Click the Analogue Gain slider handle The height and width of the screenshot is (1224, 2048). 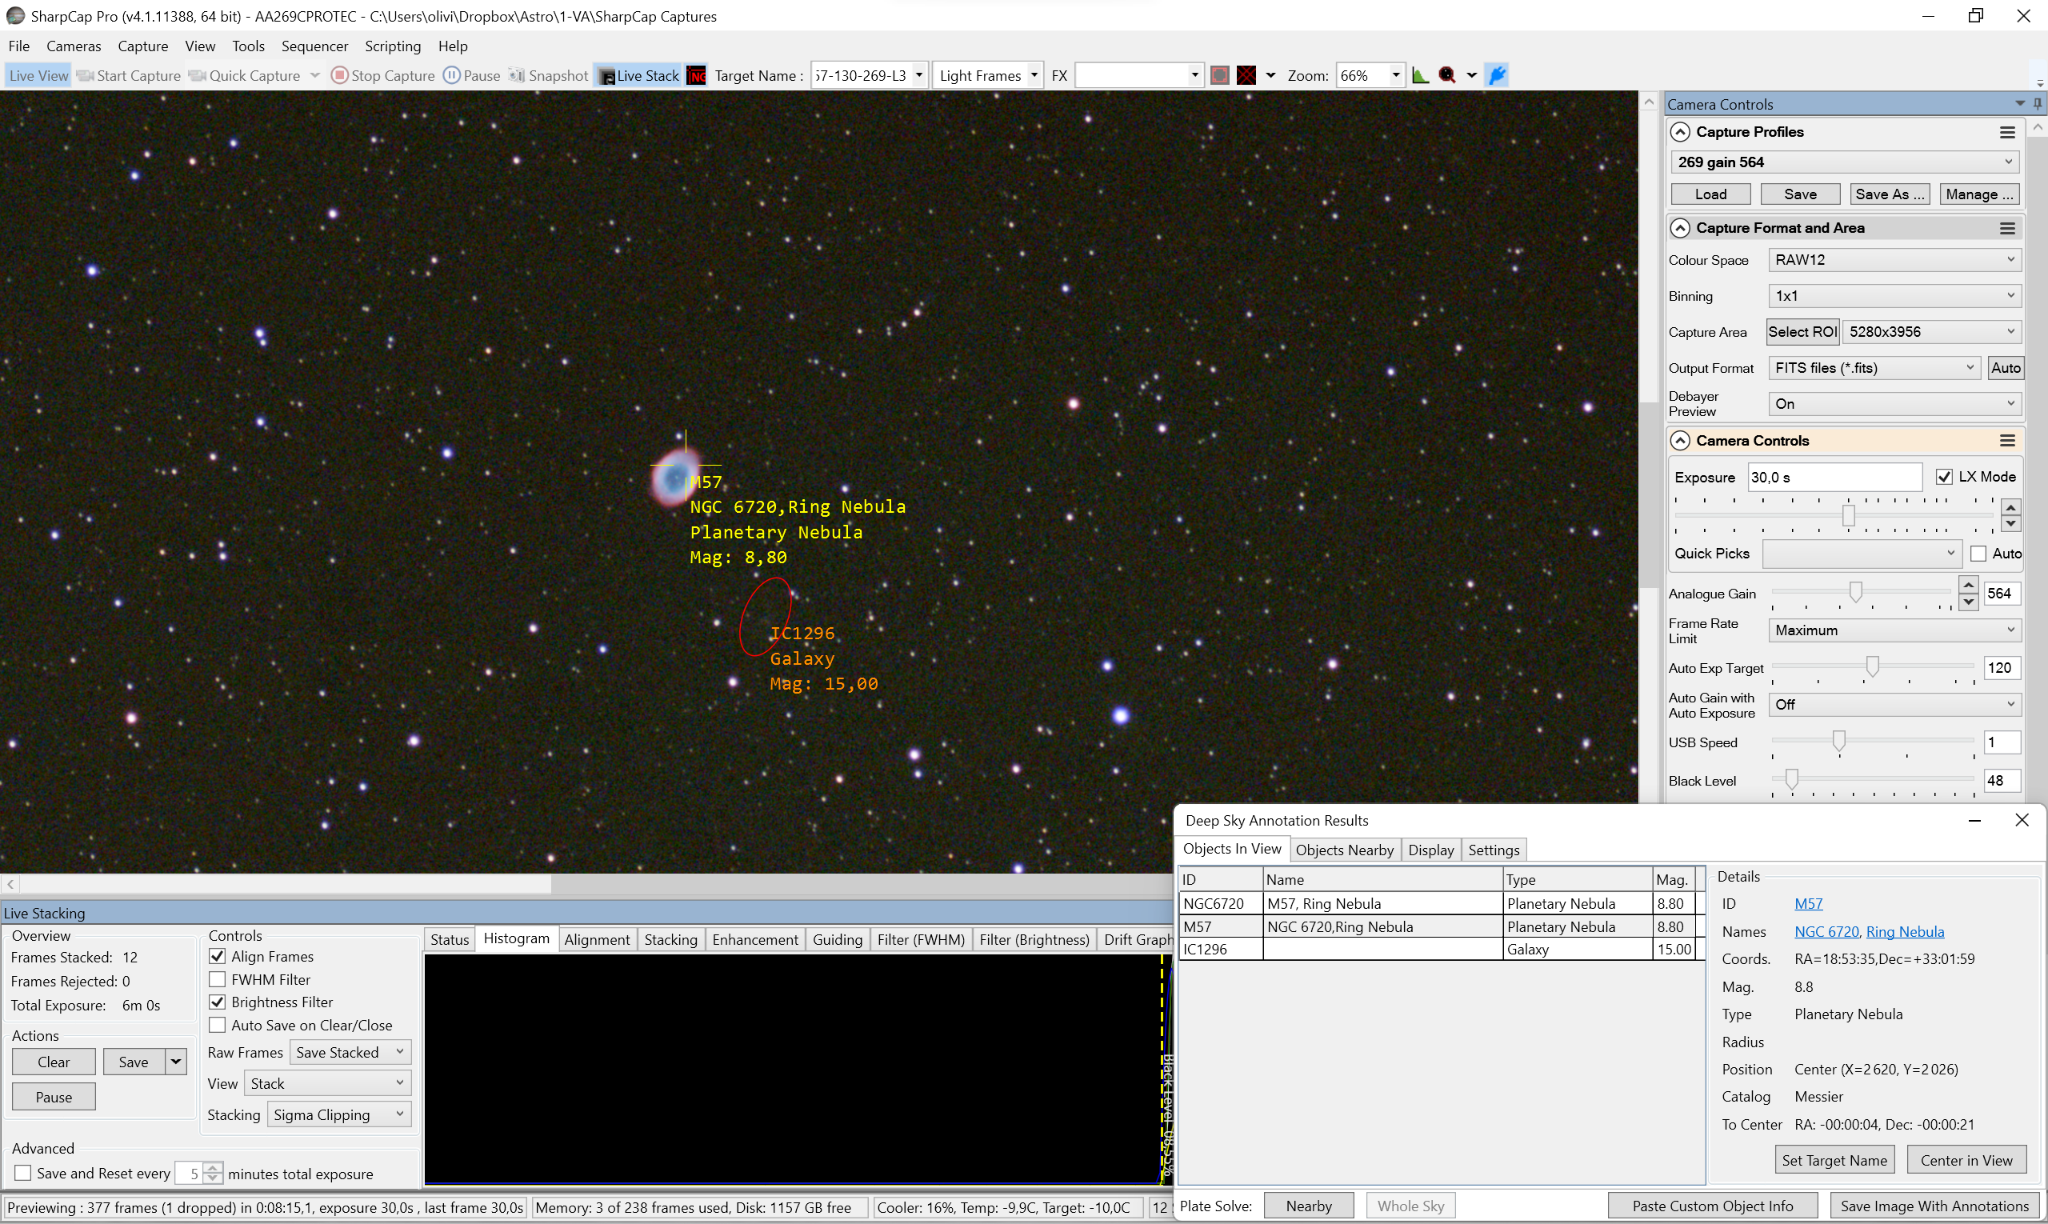pyautogui.click(x=1855, y=592)
